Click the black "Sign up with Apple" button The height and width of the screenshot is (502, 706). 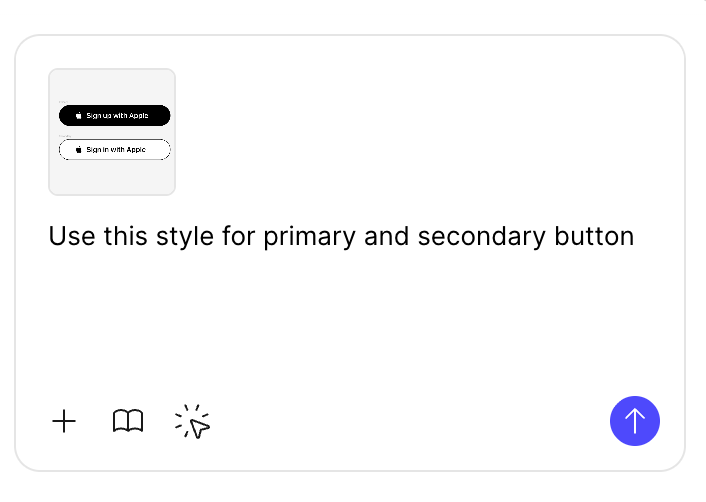pos(114,116)
